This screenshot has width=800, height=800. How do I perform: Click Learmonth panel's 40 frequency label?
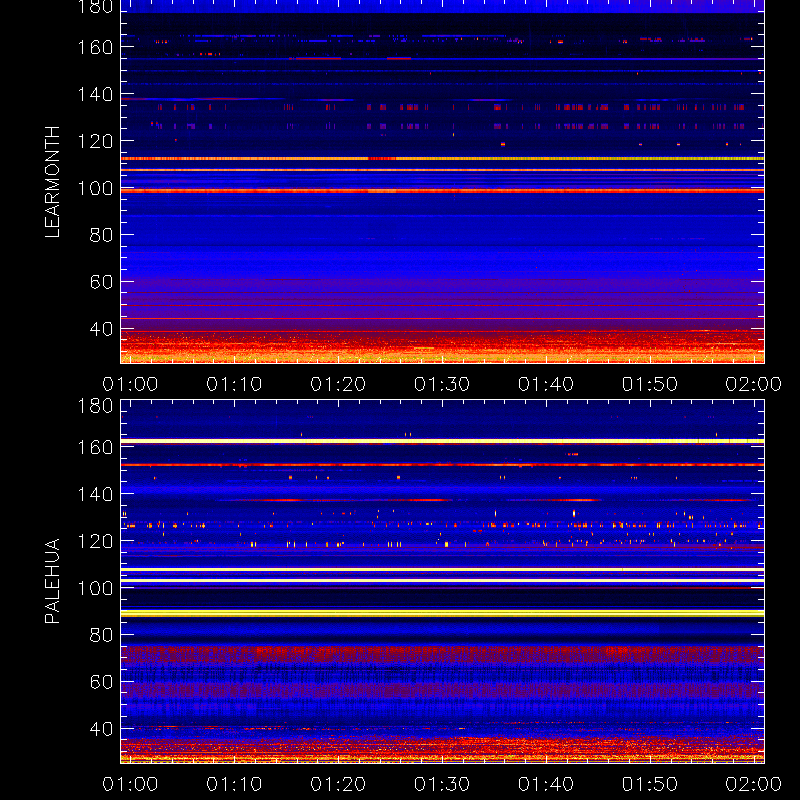(101, 329)
